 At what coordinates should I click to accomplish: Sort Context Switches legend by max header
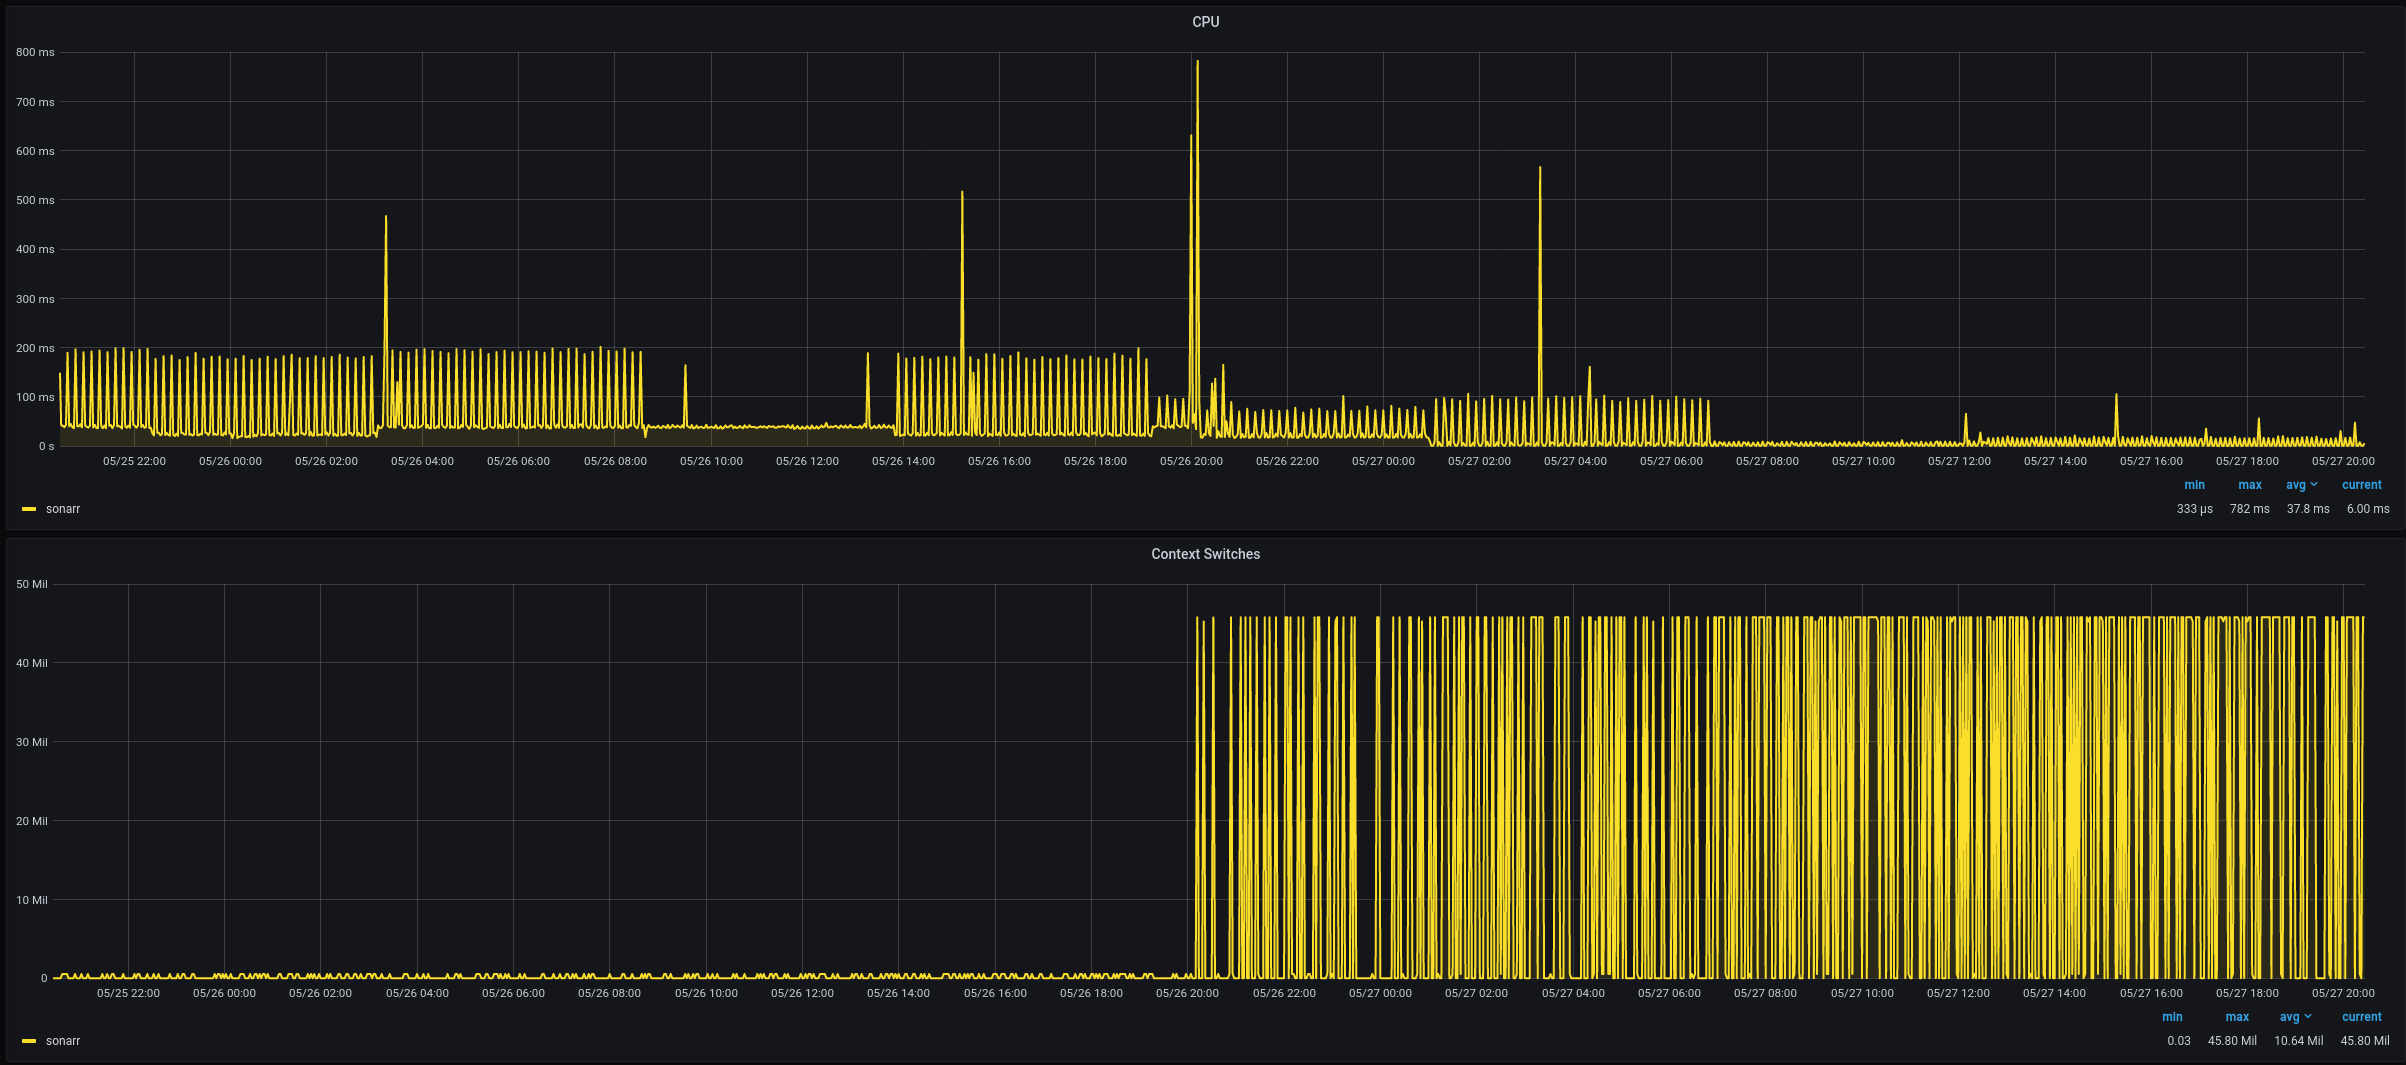[2237, 1017]
